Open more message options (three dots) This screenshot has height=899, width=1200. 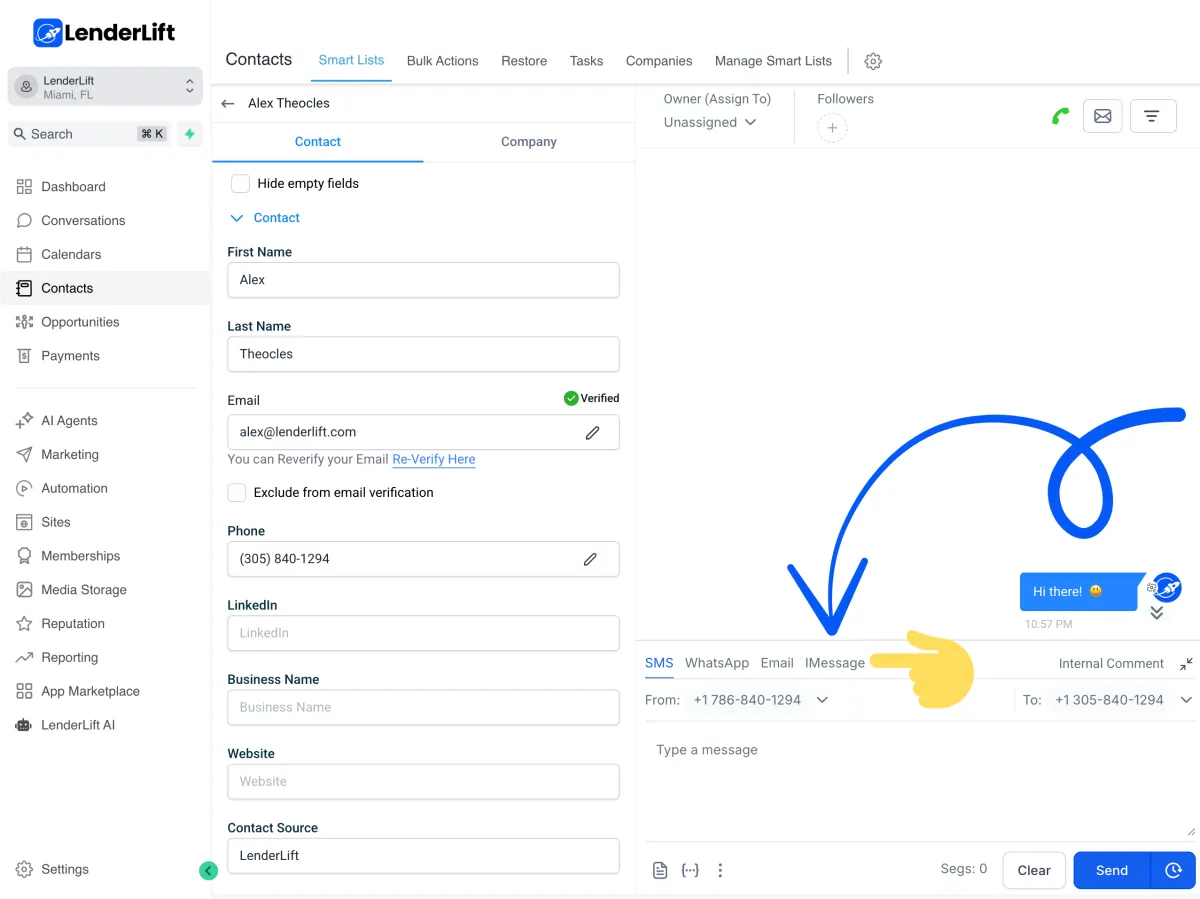pos(720,871)
